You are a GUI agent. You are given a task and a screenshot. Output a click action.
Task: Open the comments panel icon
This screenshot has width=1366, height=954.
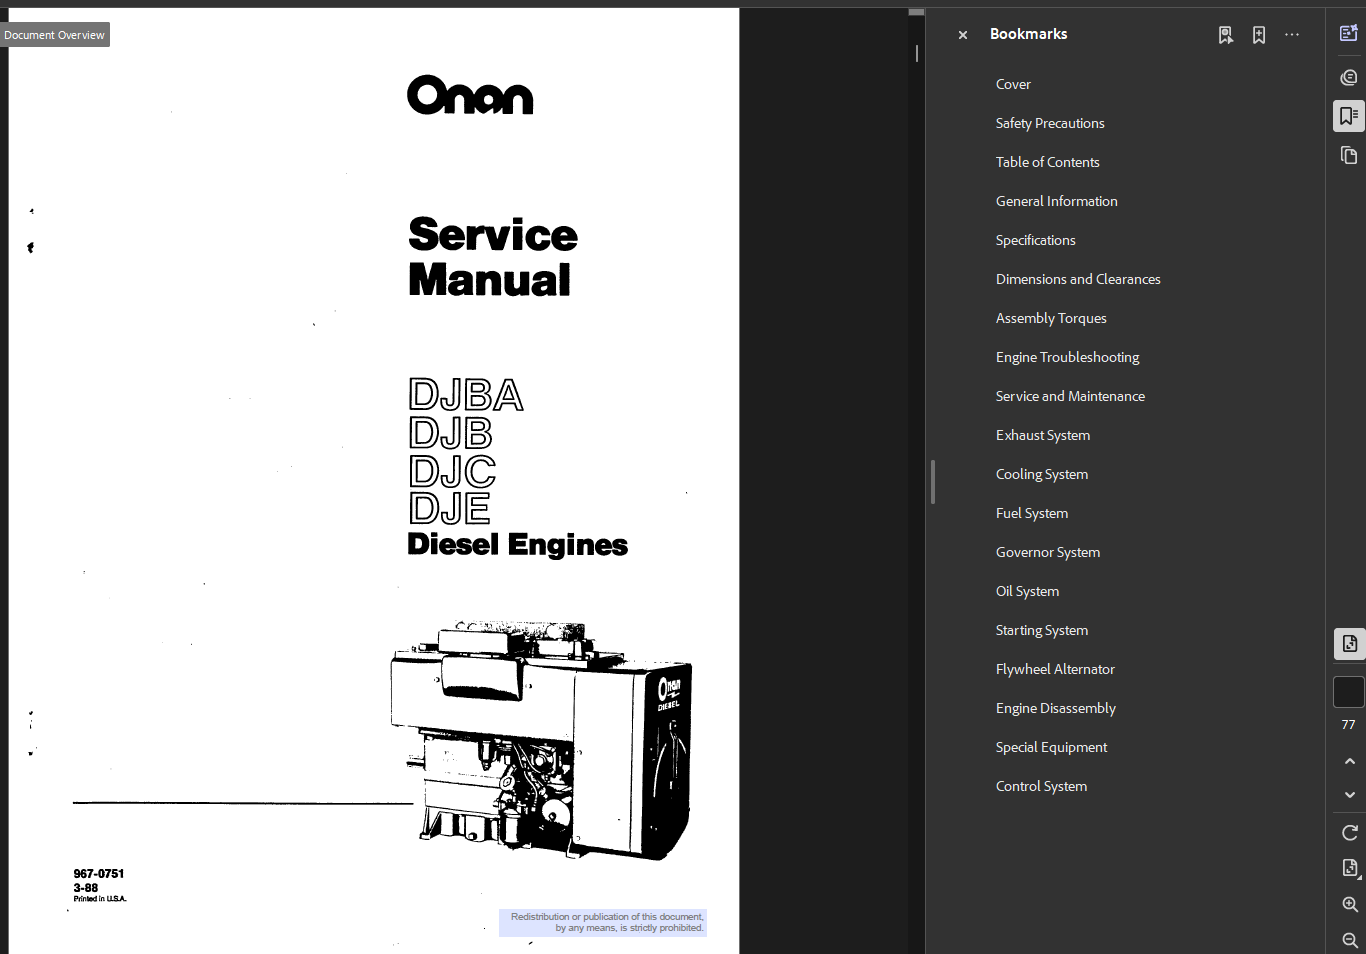coord(1349,77)
